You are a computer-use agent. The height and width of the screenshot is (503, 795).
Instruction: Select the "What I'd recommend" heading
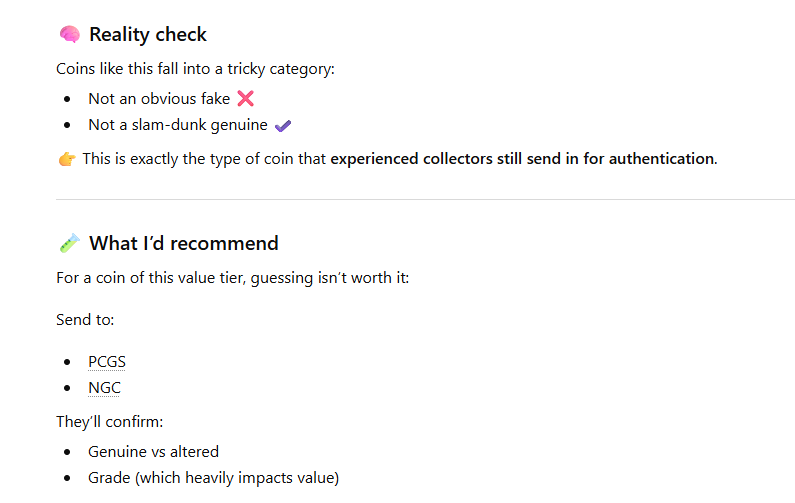pos(184,244)
